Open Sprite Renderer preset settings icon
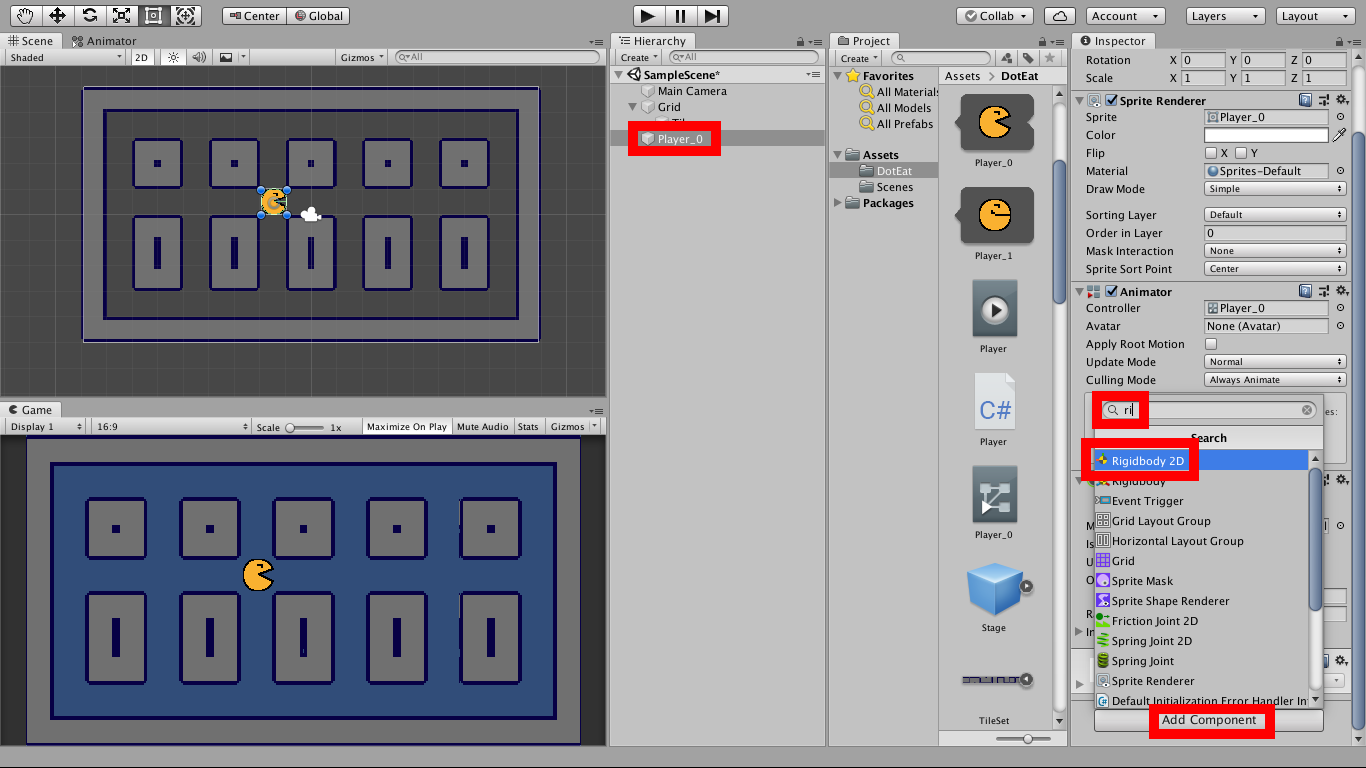Viewport: 1366px width, 768px height. (x=1323, y=100)
